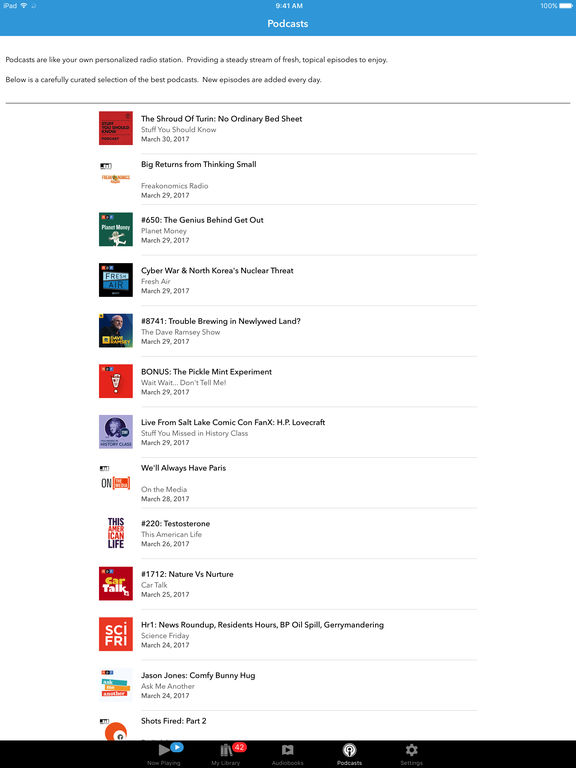This screenshot has height=768, width=576.
Task: Open the Now Playing tab
Action: click(164, 754)
